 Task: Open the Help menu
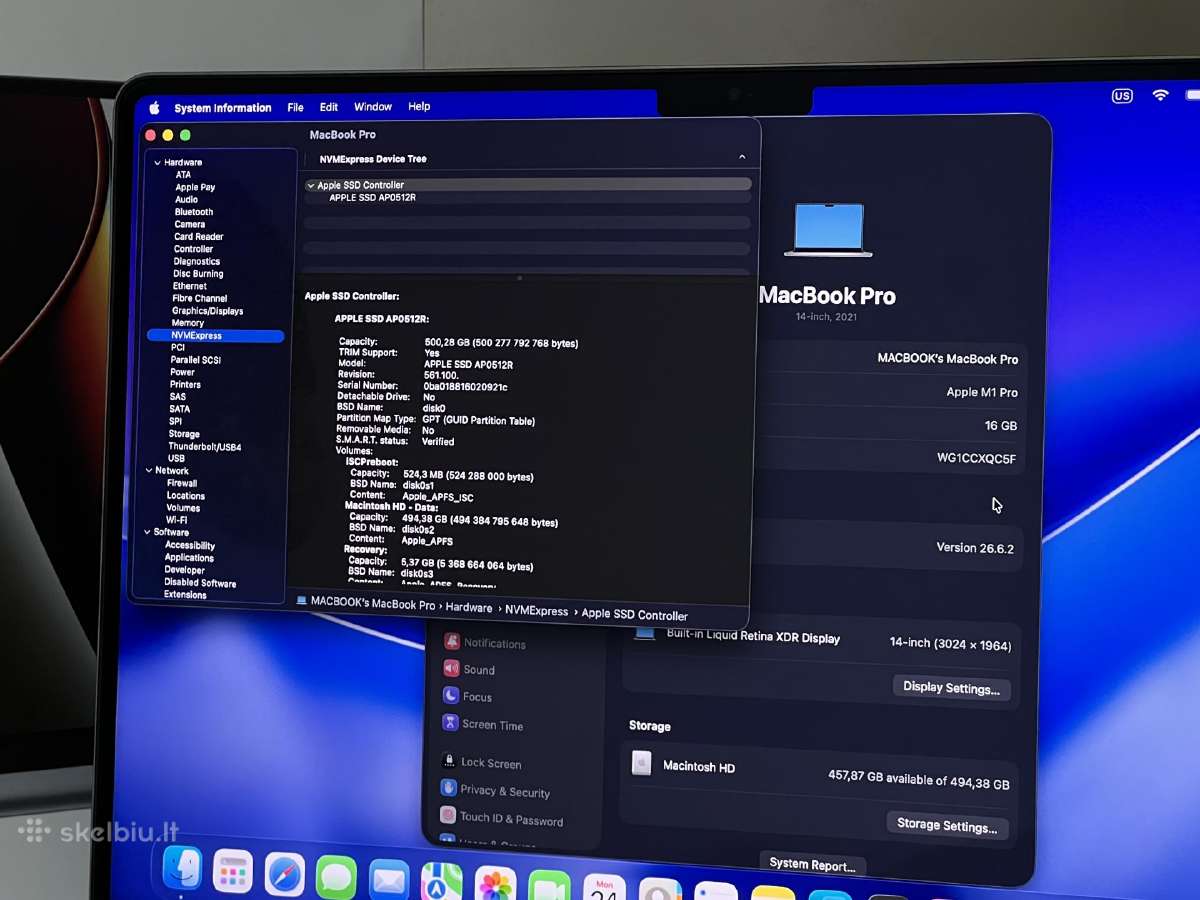pos(419,107)
